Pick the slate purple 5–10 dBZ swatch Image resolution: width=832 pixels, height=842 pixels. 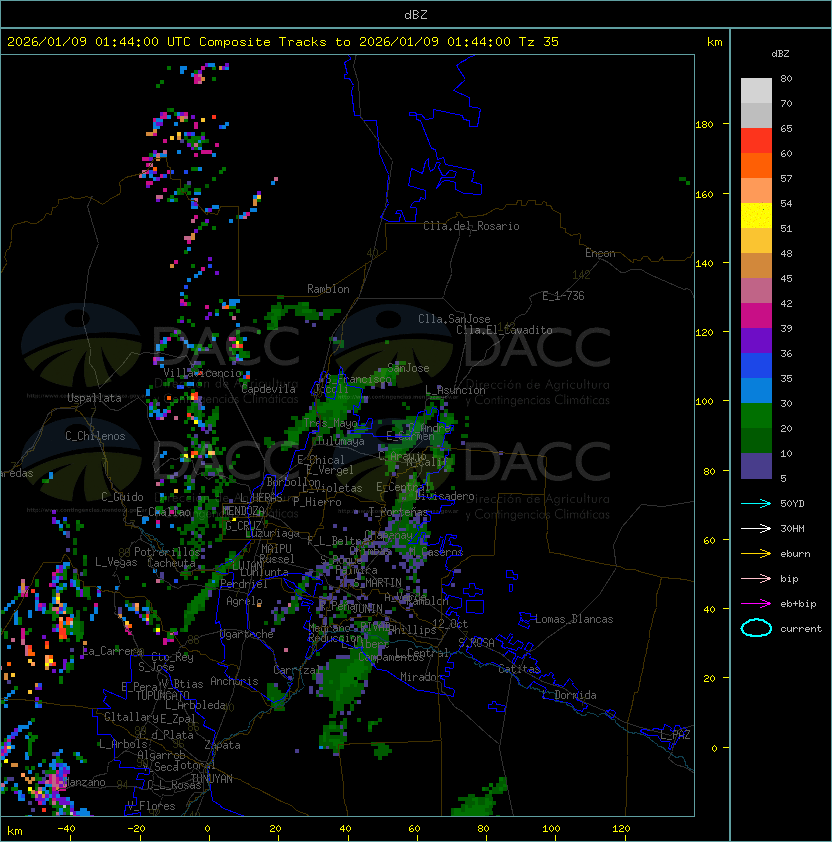(756, 466)
